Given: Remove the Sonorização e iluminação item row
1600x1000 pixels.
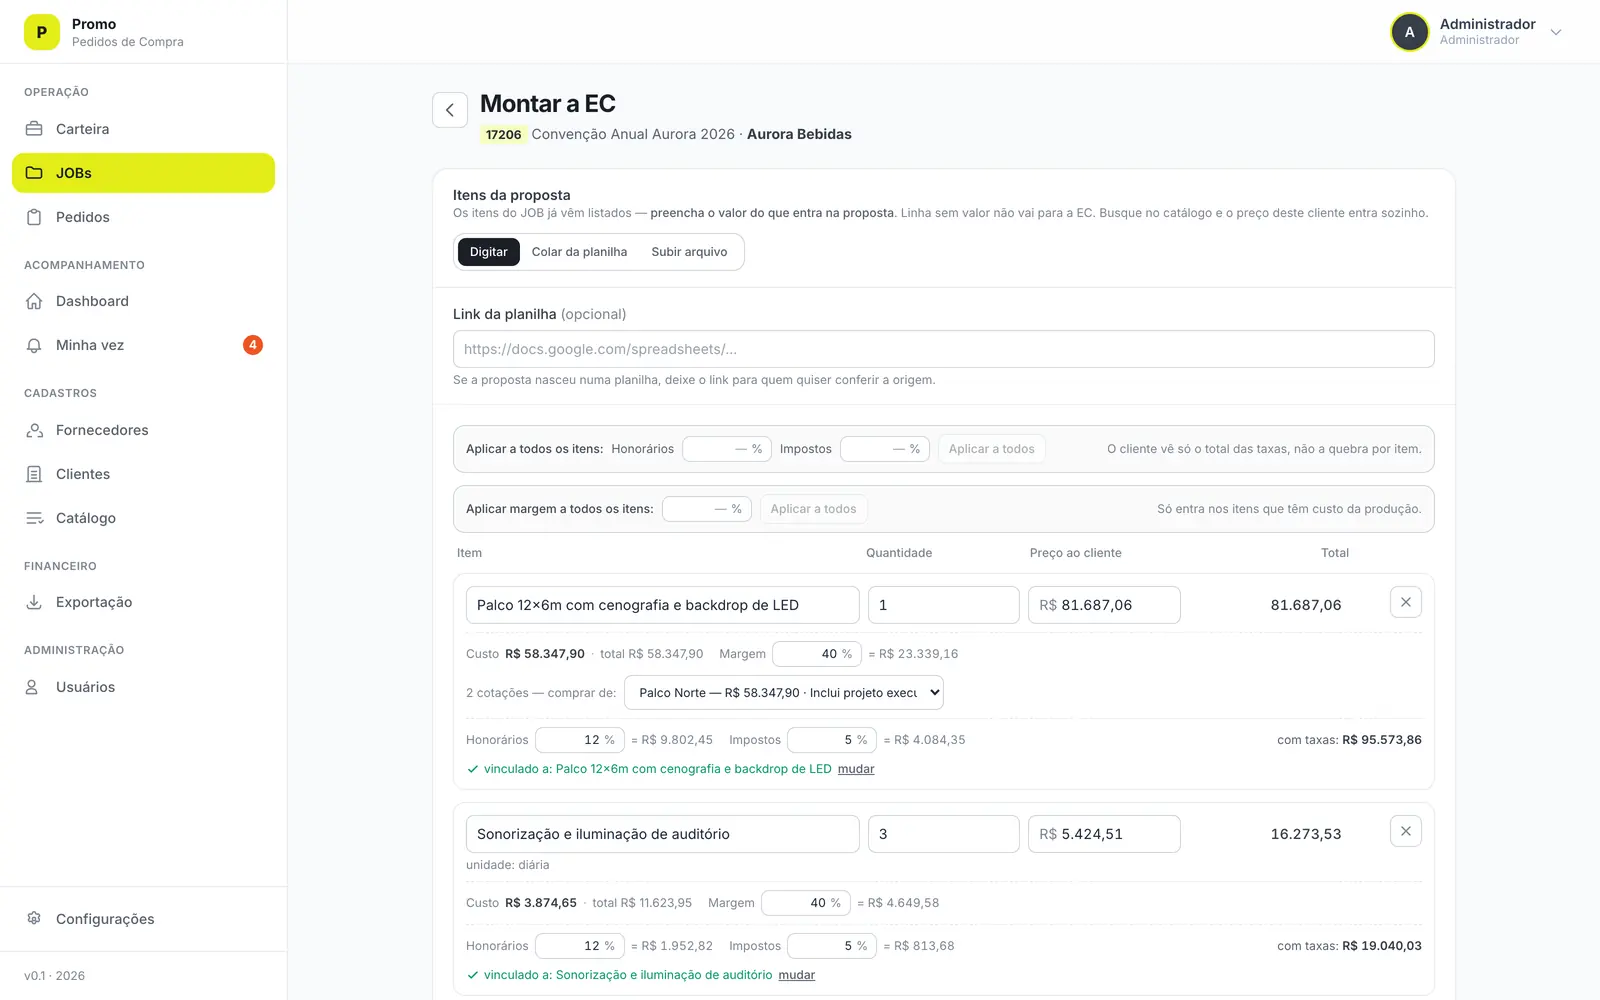Looking at the screenshot, I should [1406, 831].
